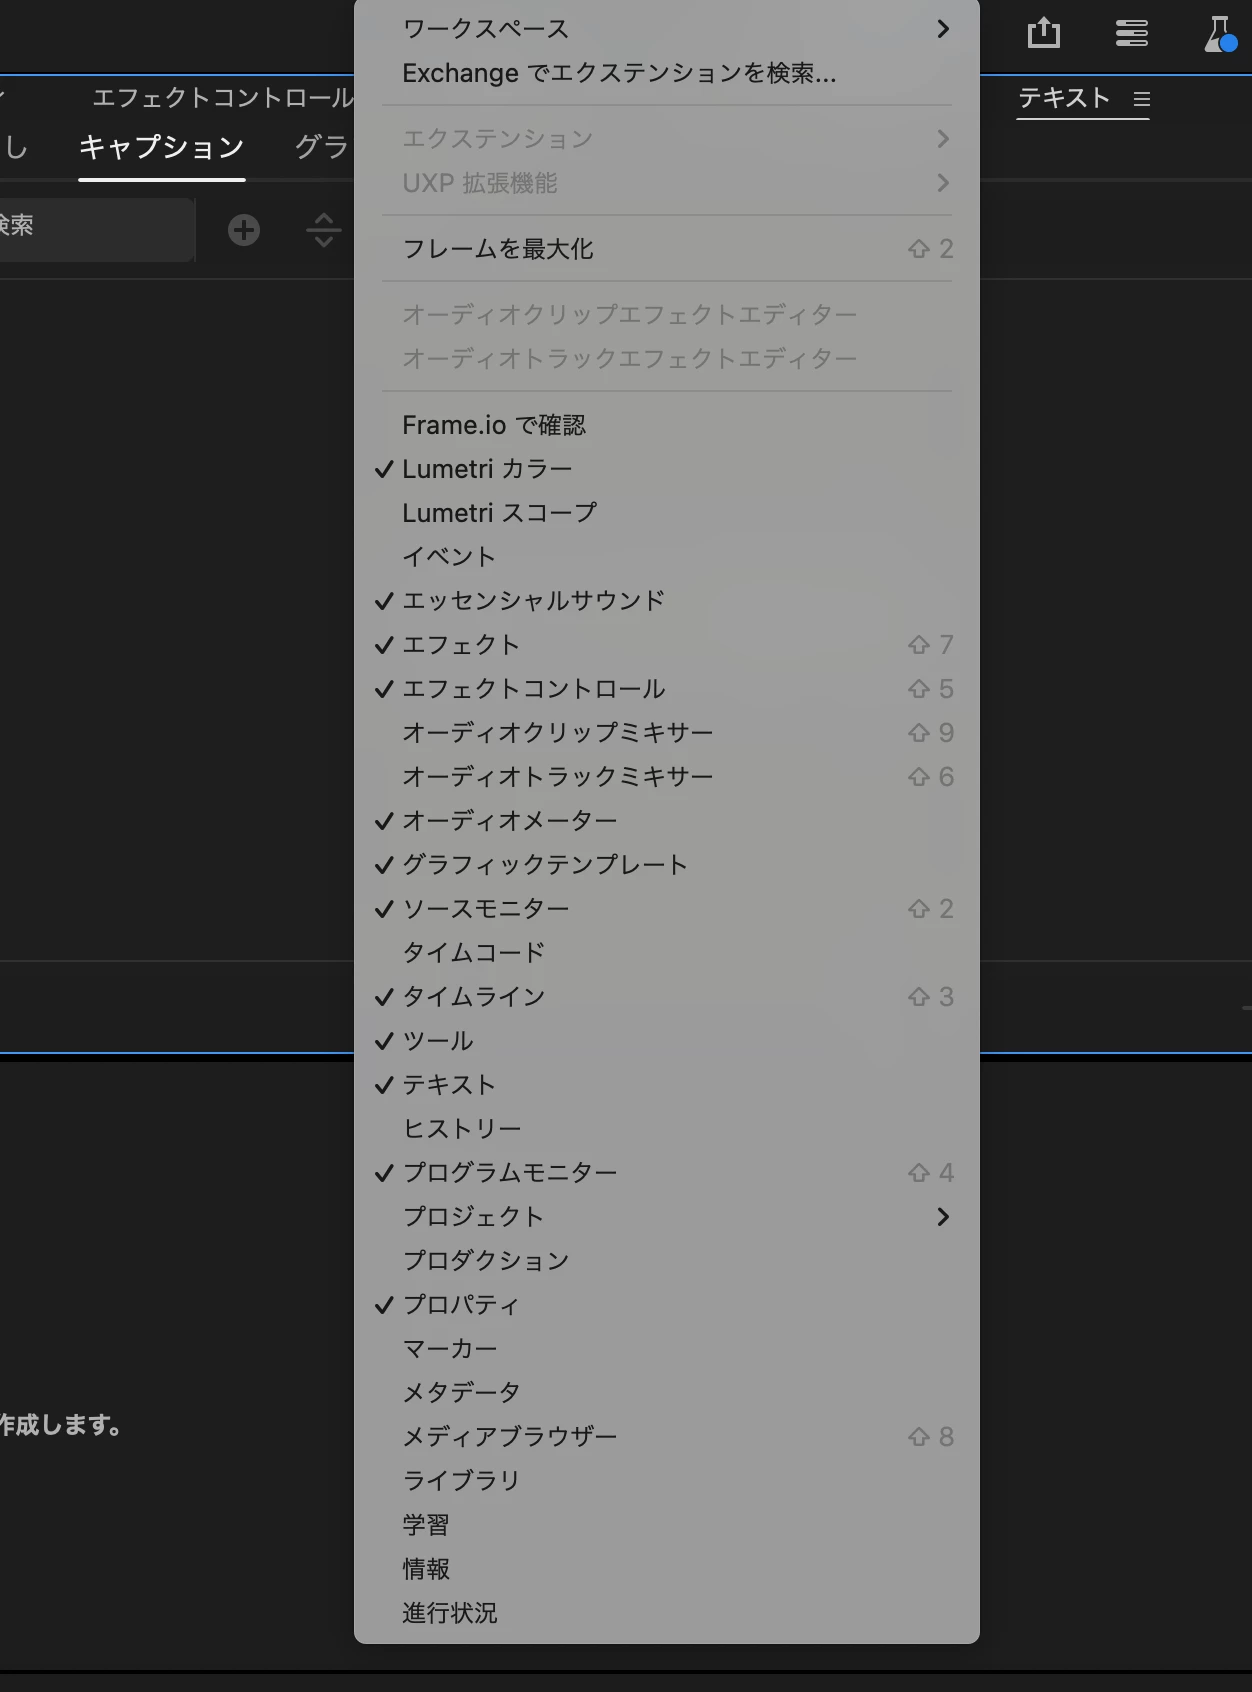Image resolution: width=1252 pixels, height=1692 pixels.
Task: Expand the UXP 拡張機能 submenu
Action: (x=667, y=183)
